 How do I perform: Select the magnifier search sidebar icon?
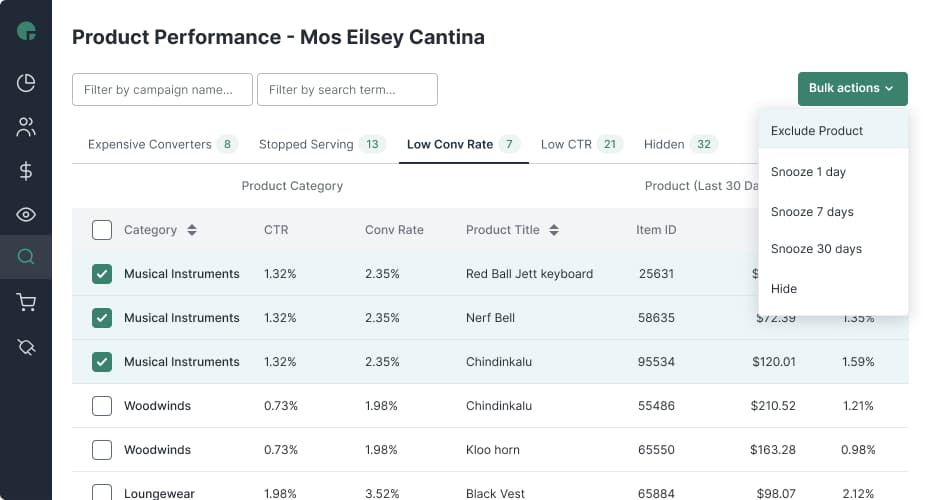(26, 257)
